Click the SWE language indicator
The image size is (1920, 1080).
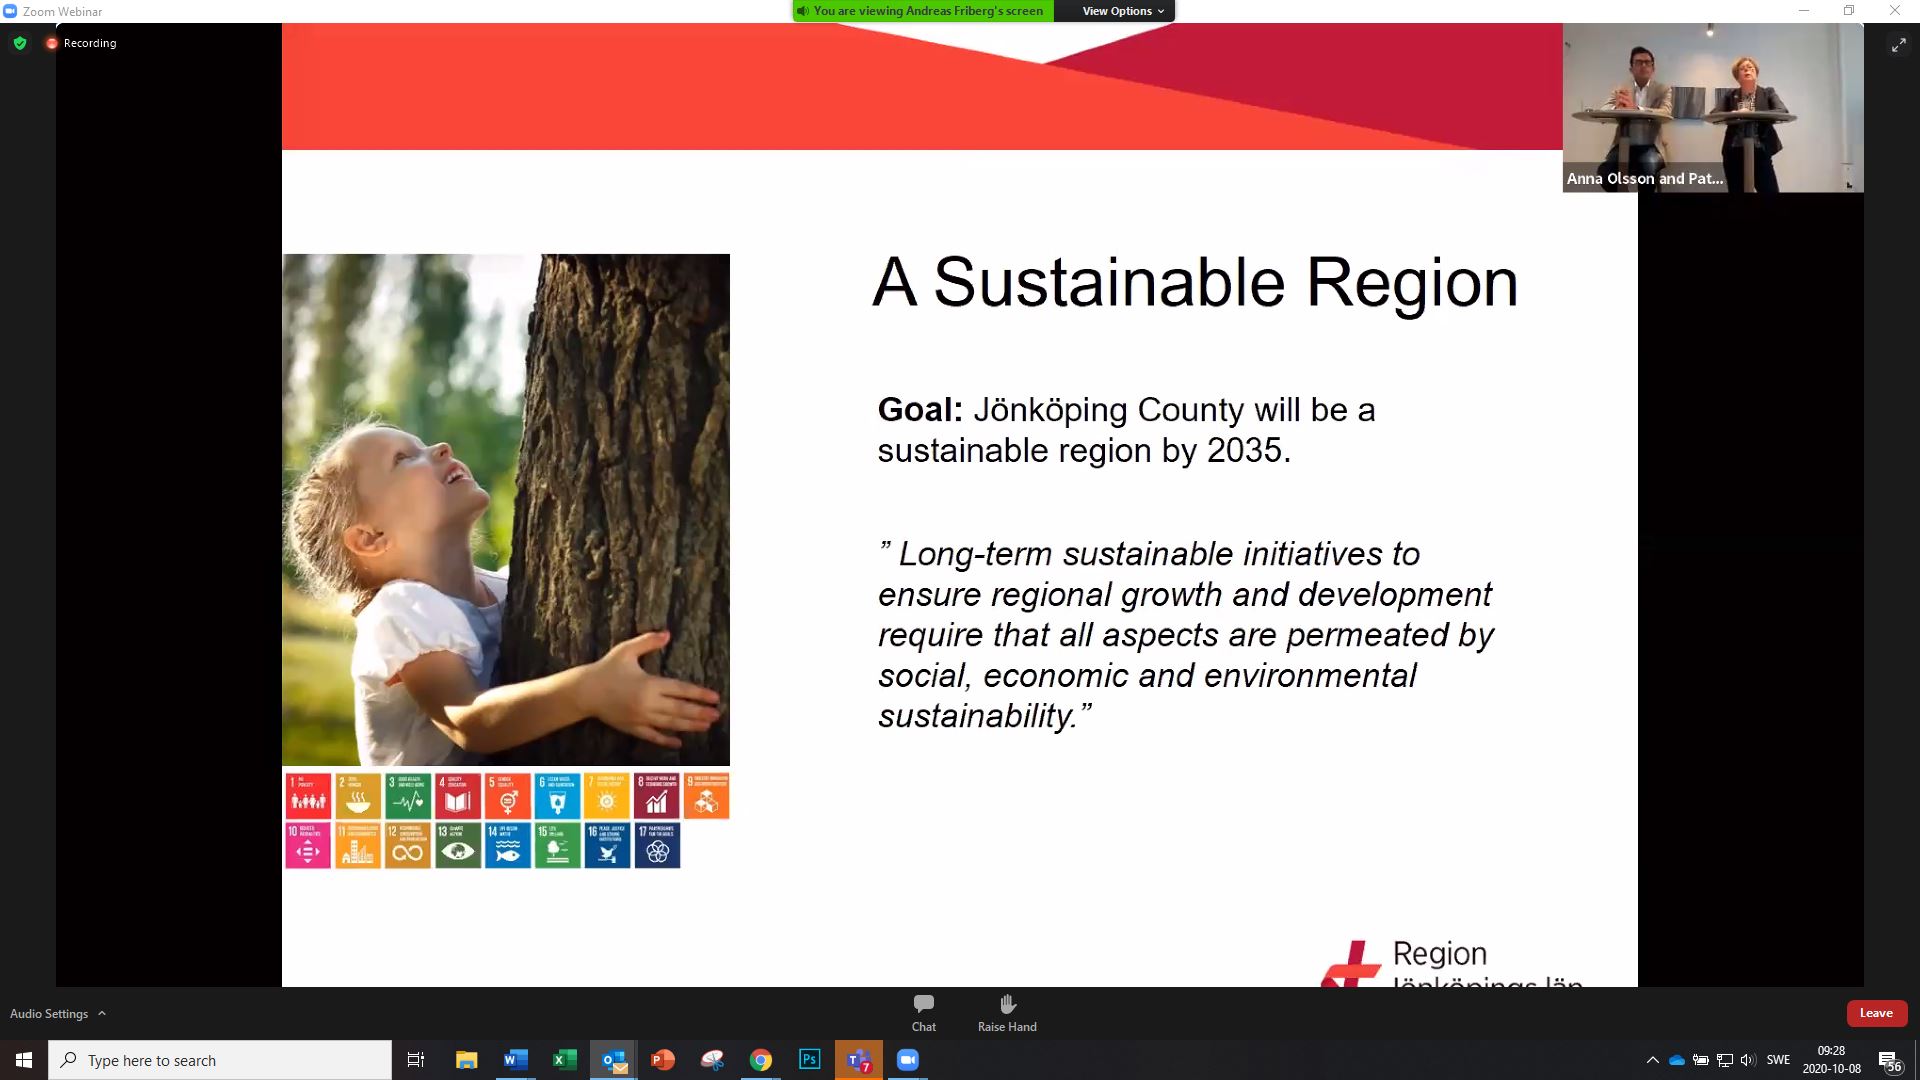coord(1778,1060)
